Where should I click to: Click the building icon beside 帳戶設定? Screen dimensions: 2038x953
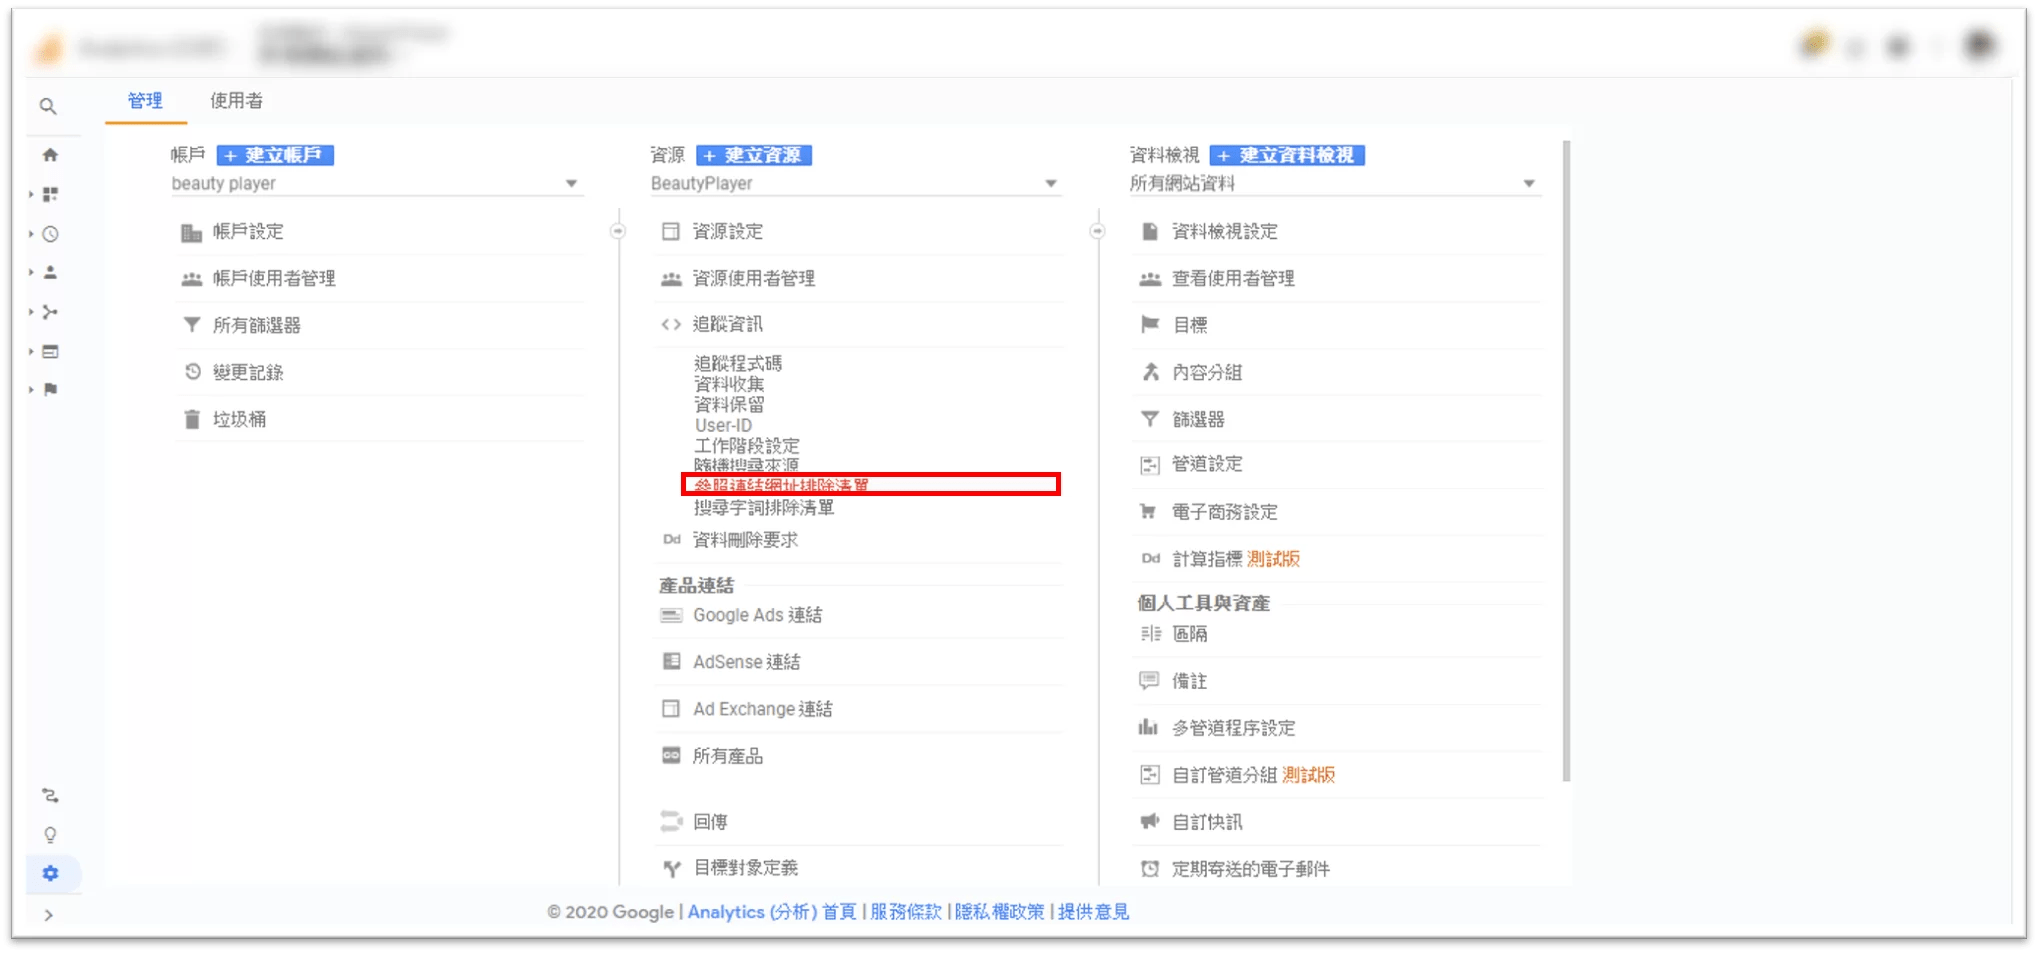(x=191, y=232)
